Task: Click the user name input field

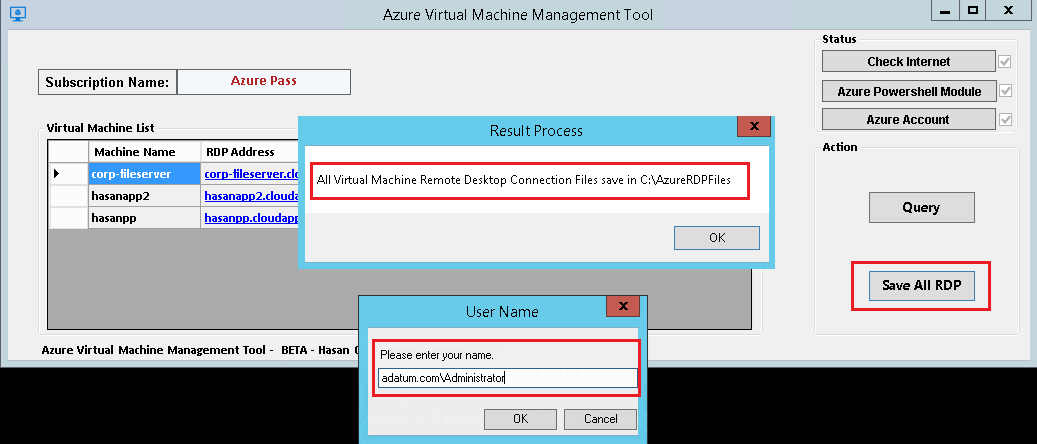Action: click(x=508, y=378)
